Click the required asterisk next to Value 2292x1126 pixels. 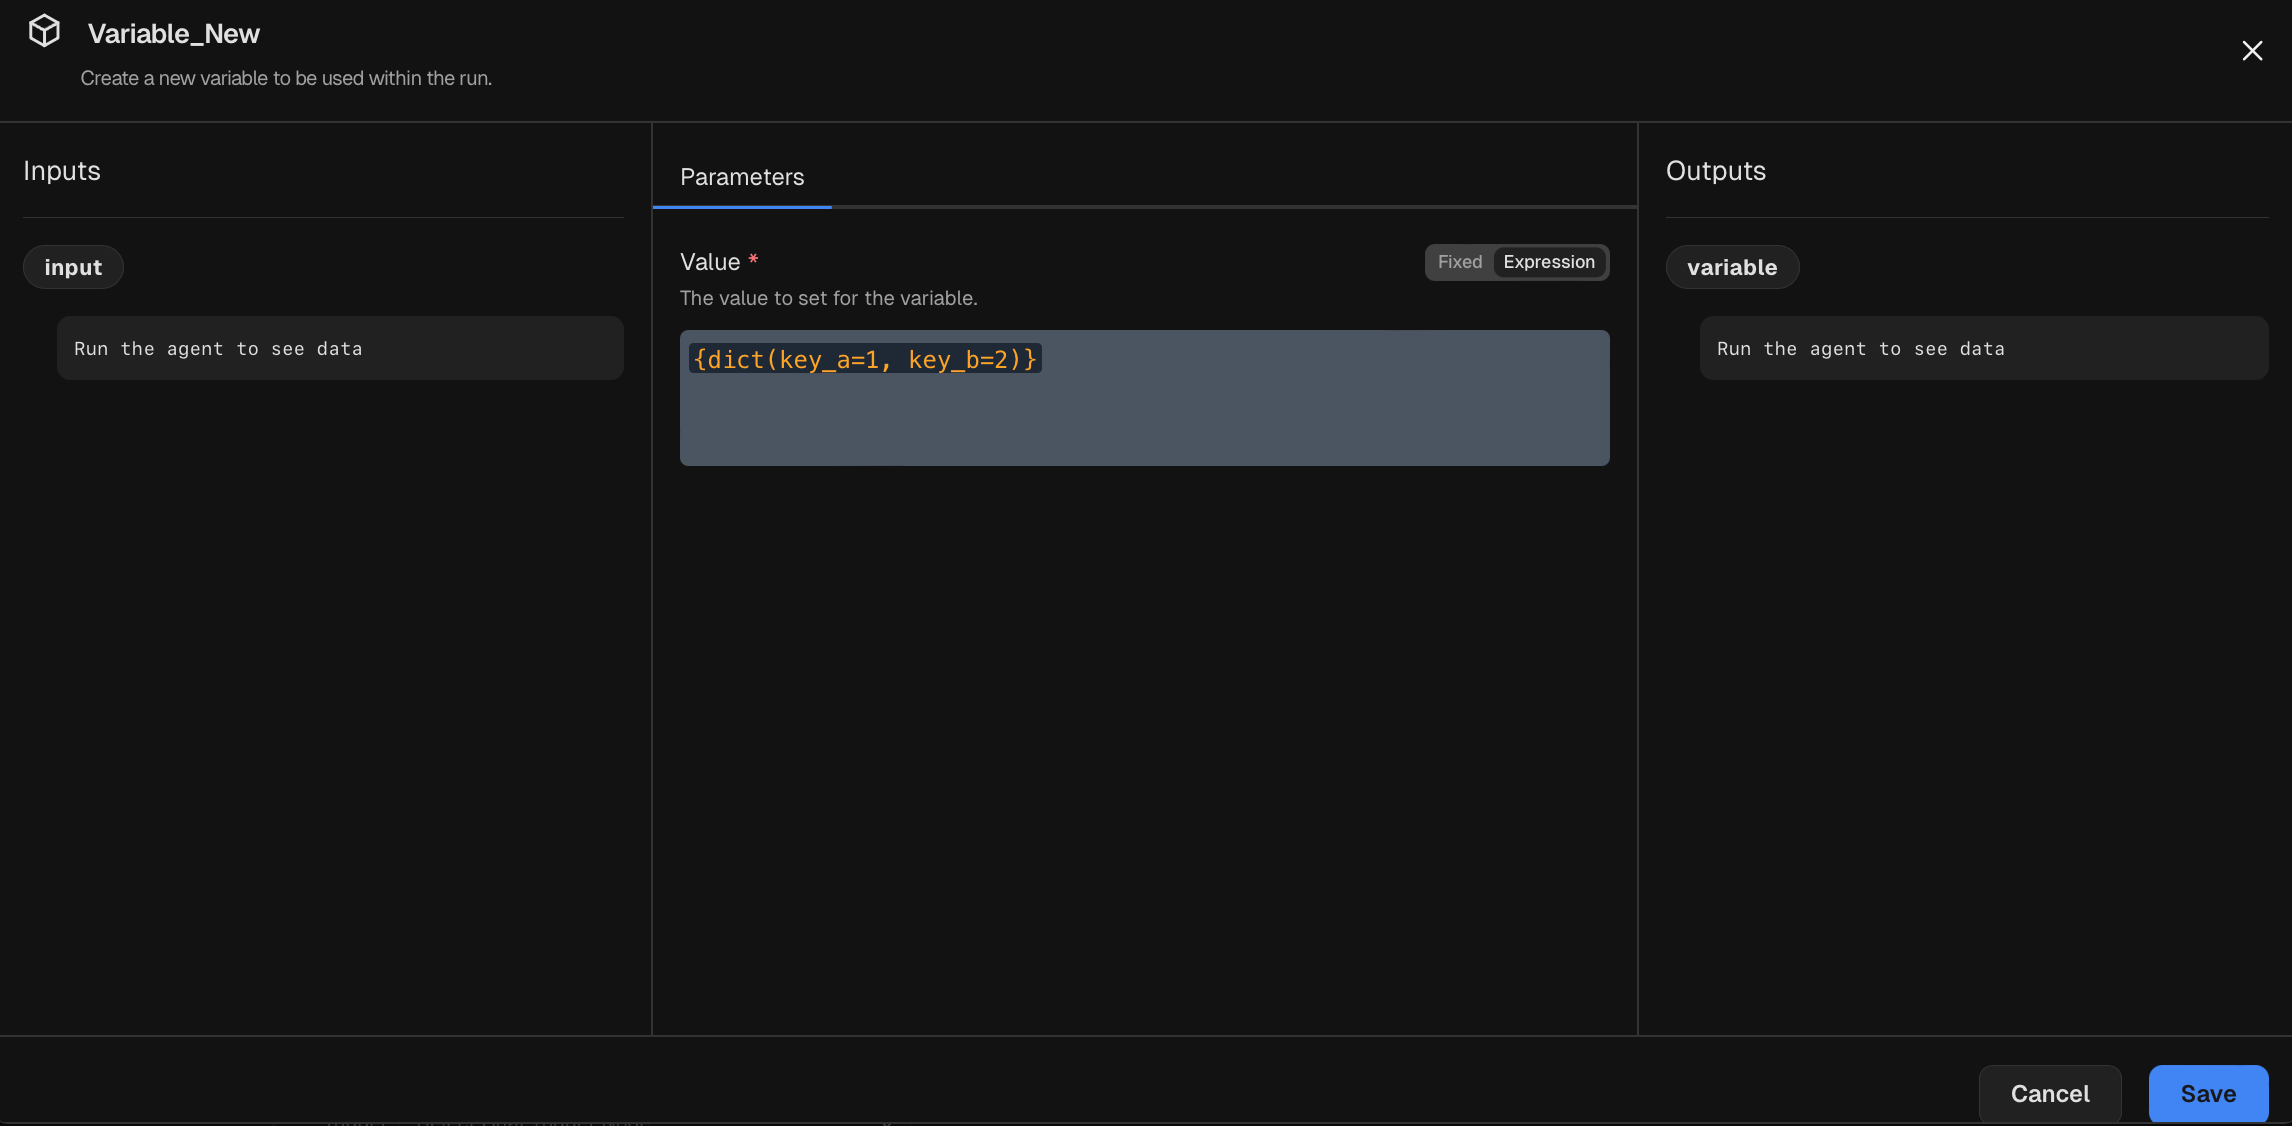coord(752,259)
